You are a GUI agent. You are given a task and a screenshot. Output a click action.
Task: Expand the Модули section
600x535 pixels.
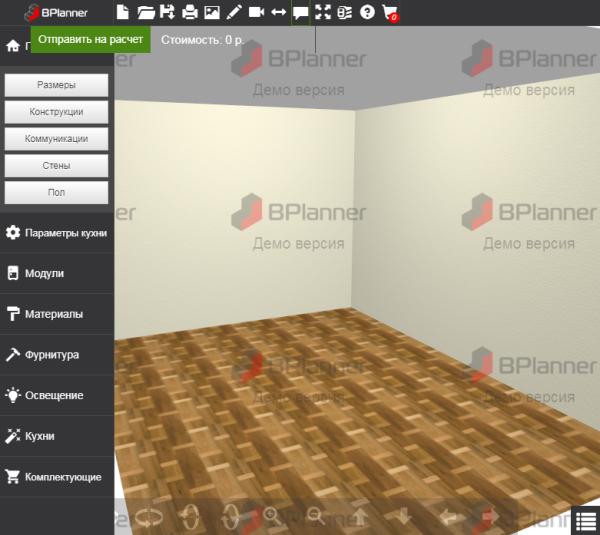point(57,273)
